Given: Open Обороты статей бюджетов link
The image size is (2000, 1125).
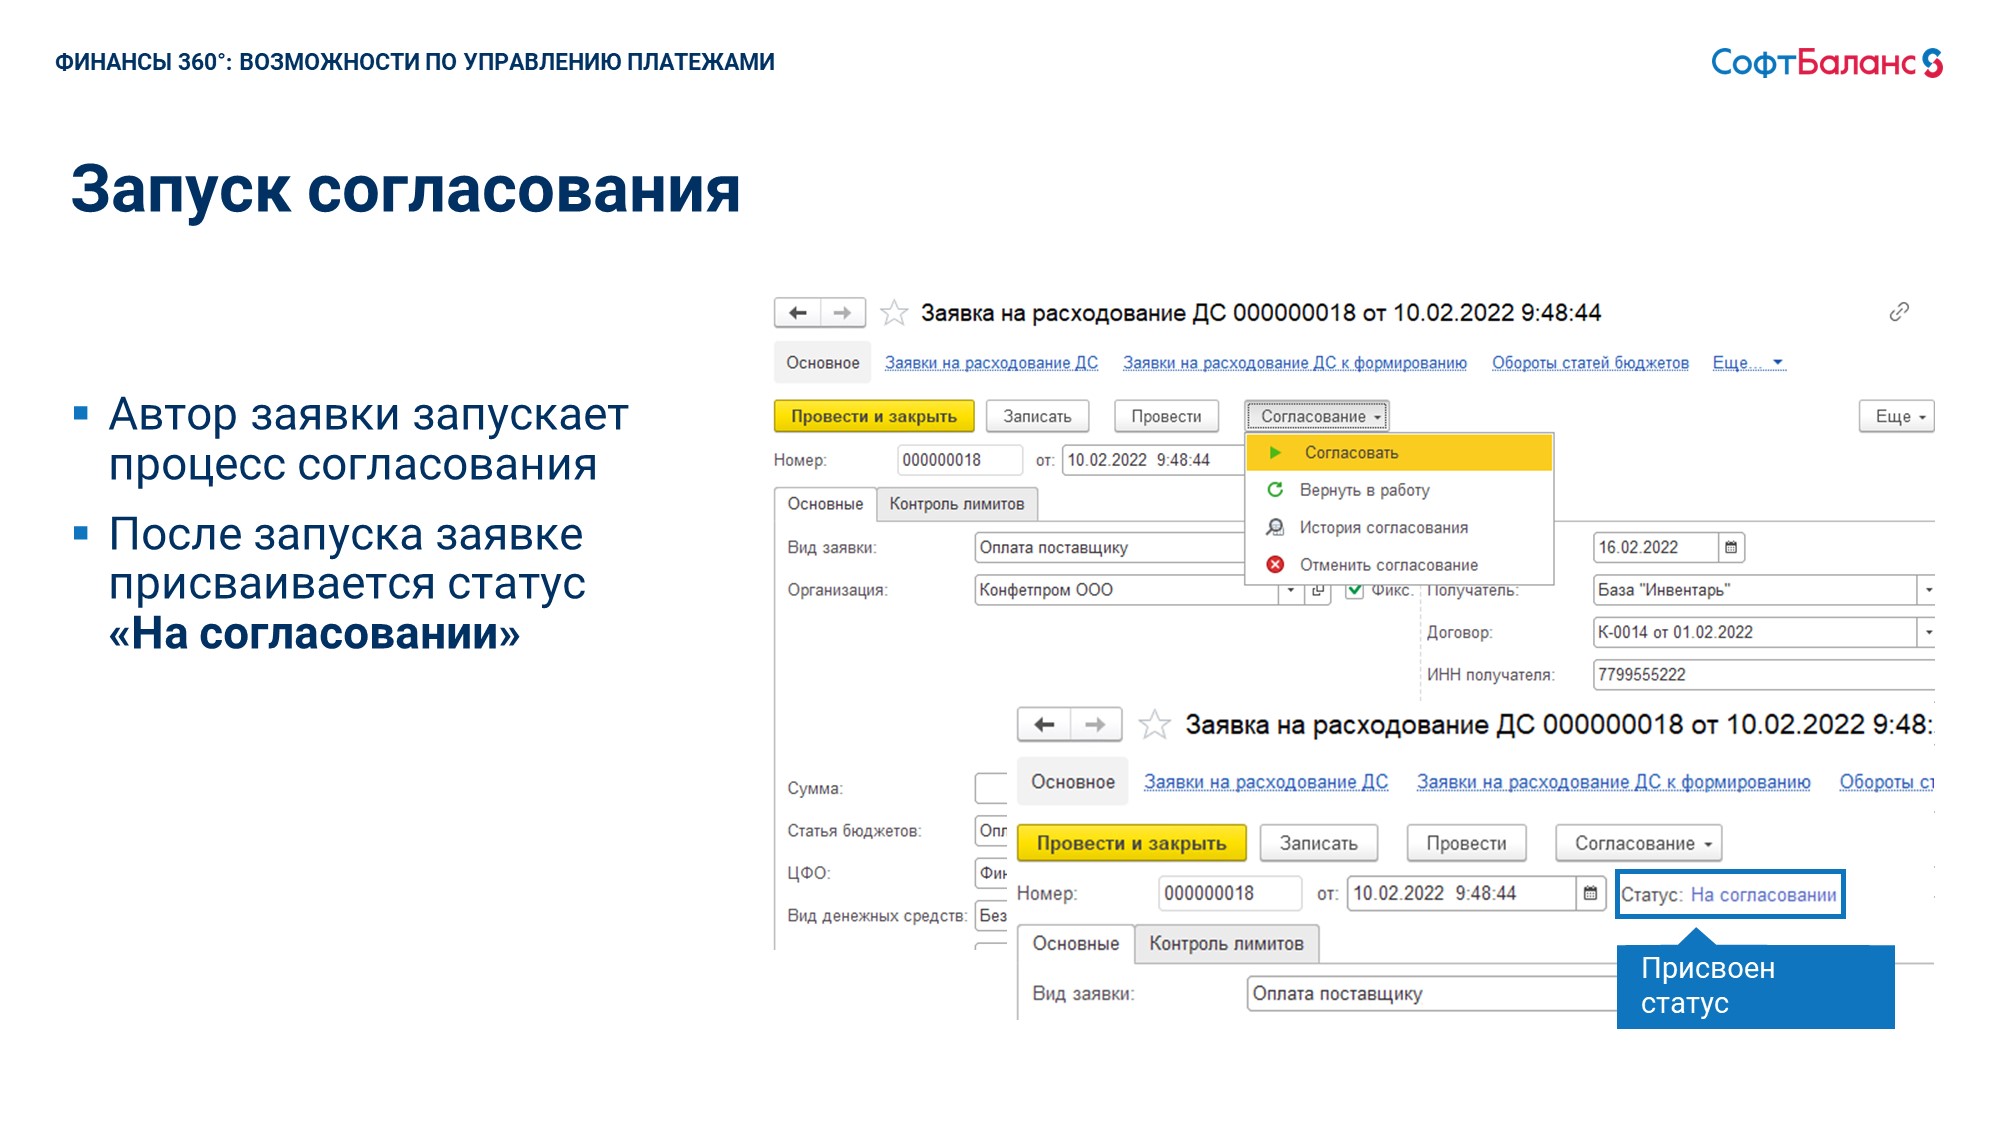Looking at the screenshot, I should coord(1590,363).
